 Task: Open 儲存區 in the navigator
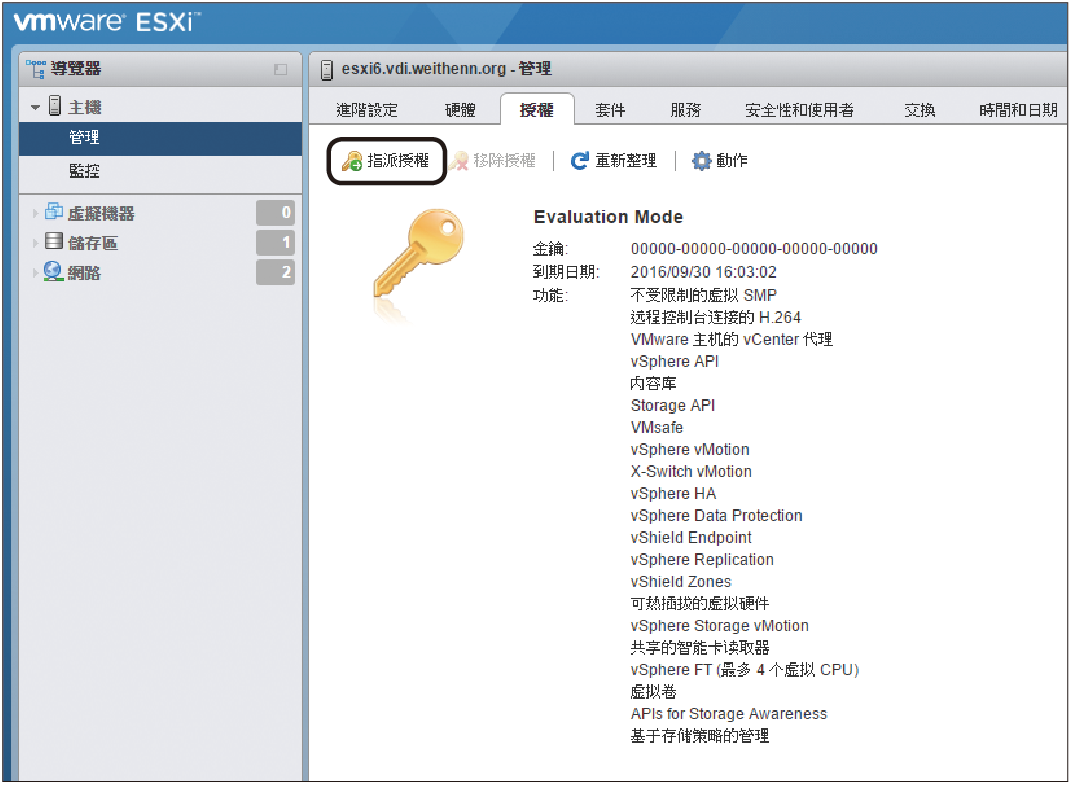[x=93, y=243]
